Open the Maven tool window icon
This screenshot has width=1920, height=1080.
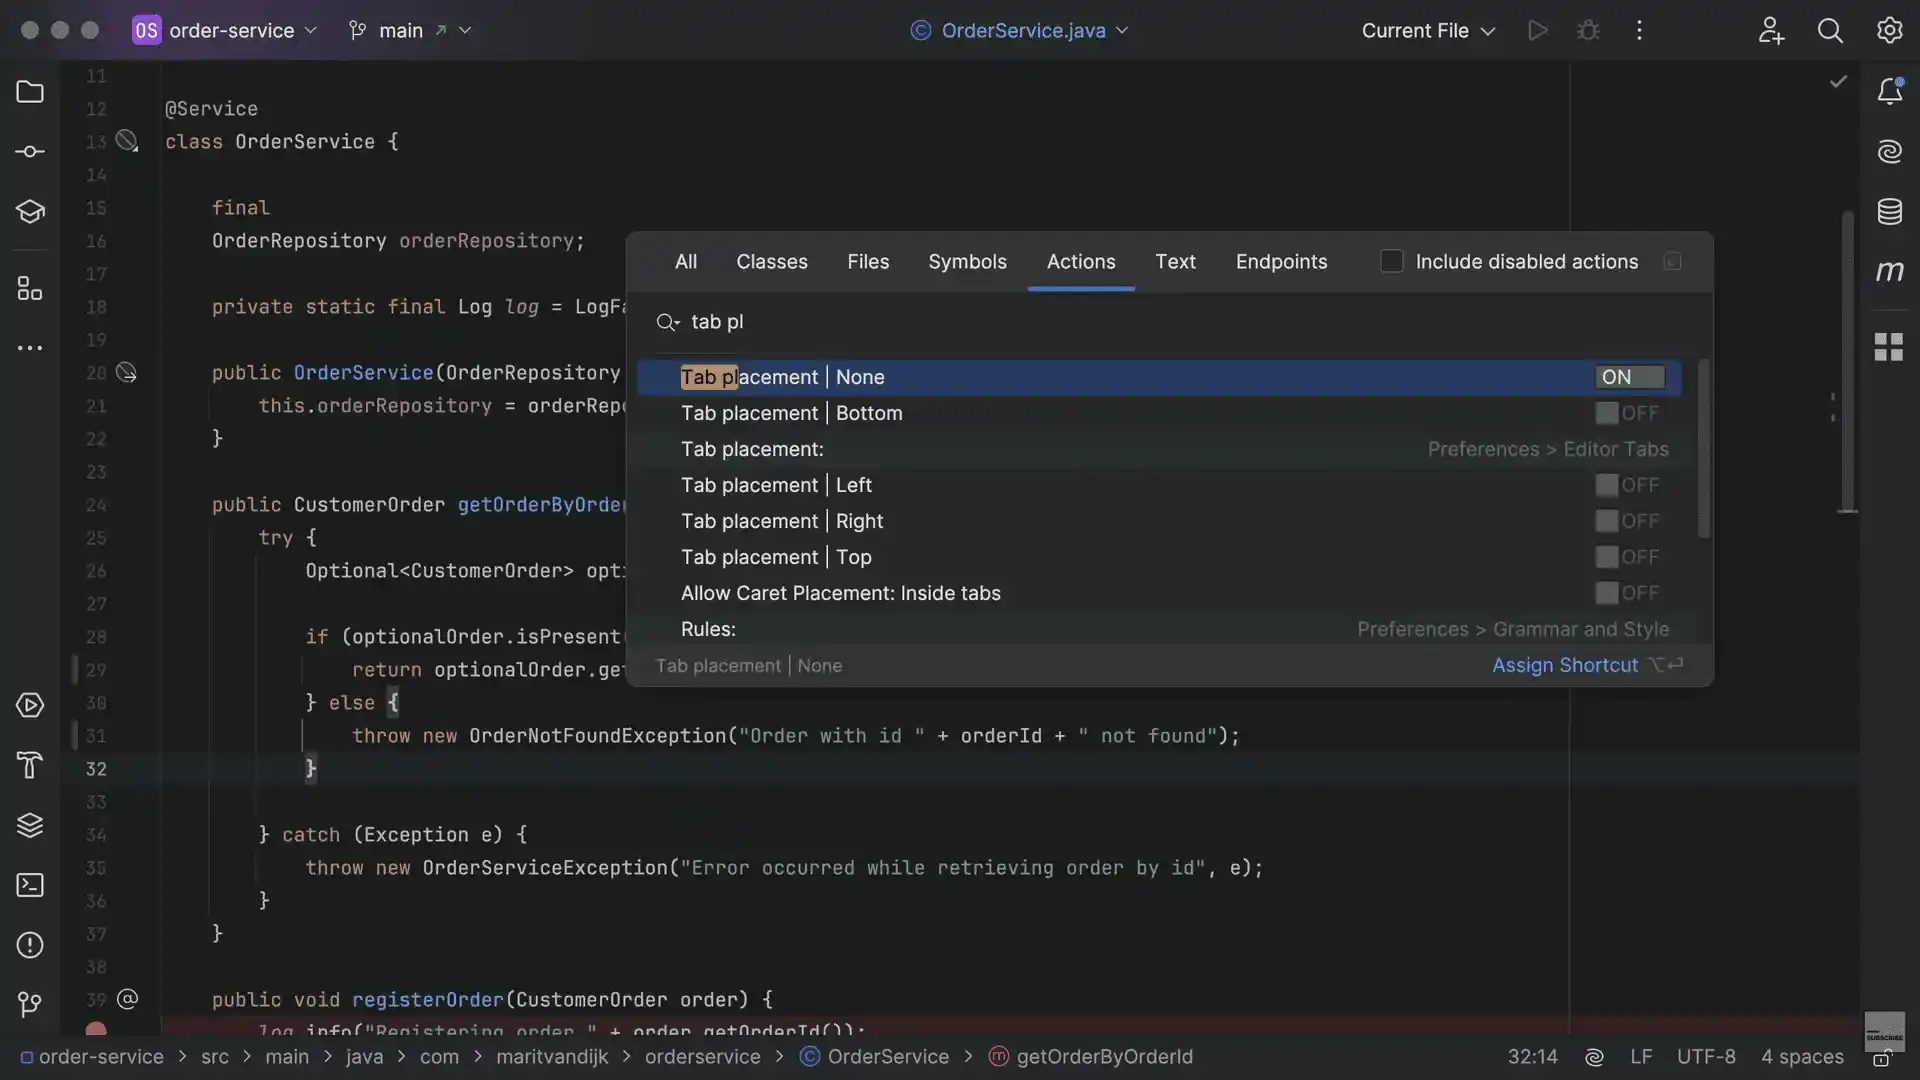(1889, 271)
